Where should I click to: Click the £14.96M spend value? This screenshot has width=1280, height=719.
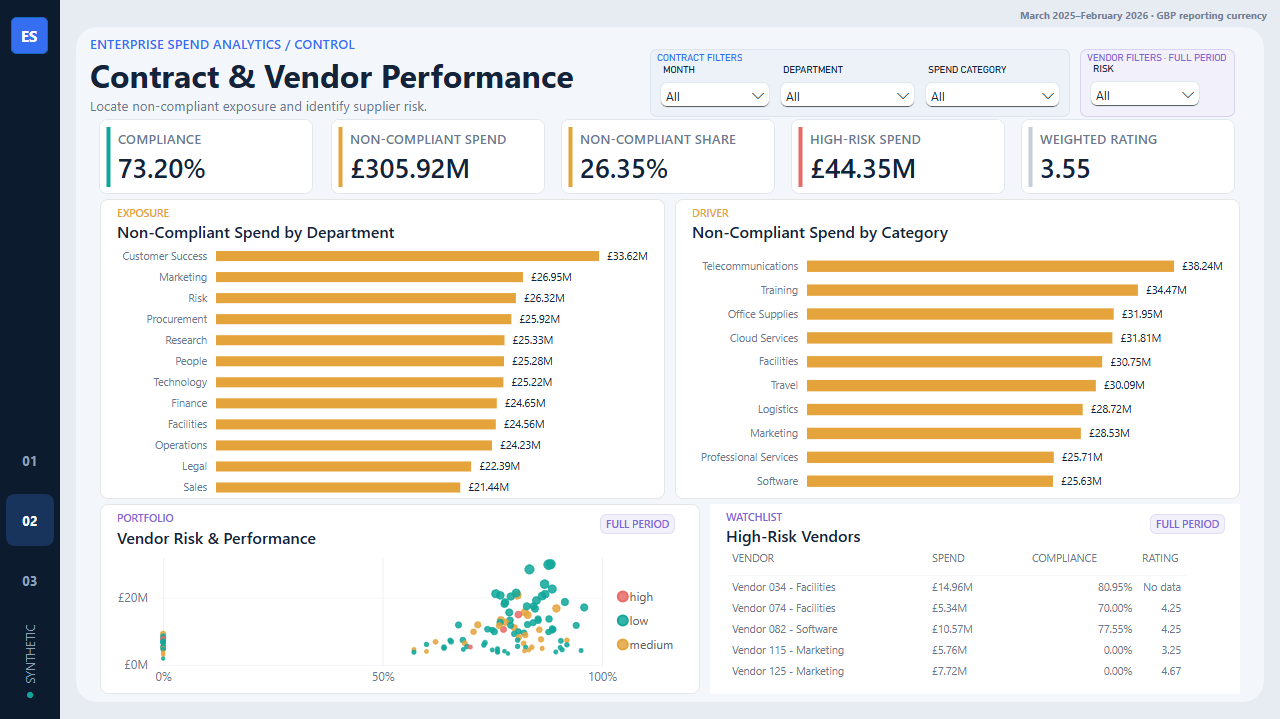(x=952, y=587)
